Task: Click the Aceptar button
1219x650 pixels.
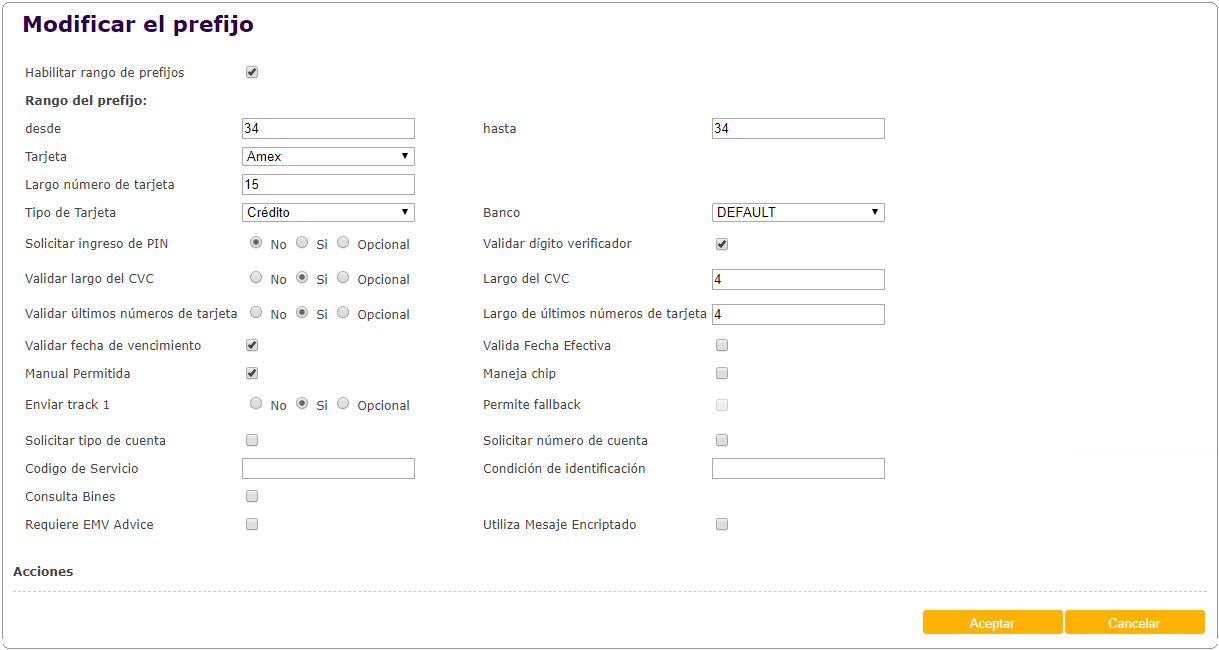Action: [992, 623]
